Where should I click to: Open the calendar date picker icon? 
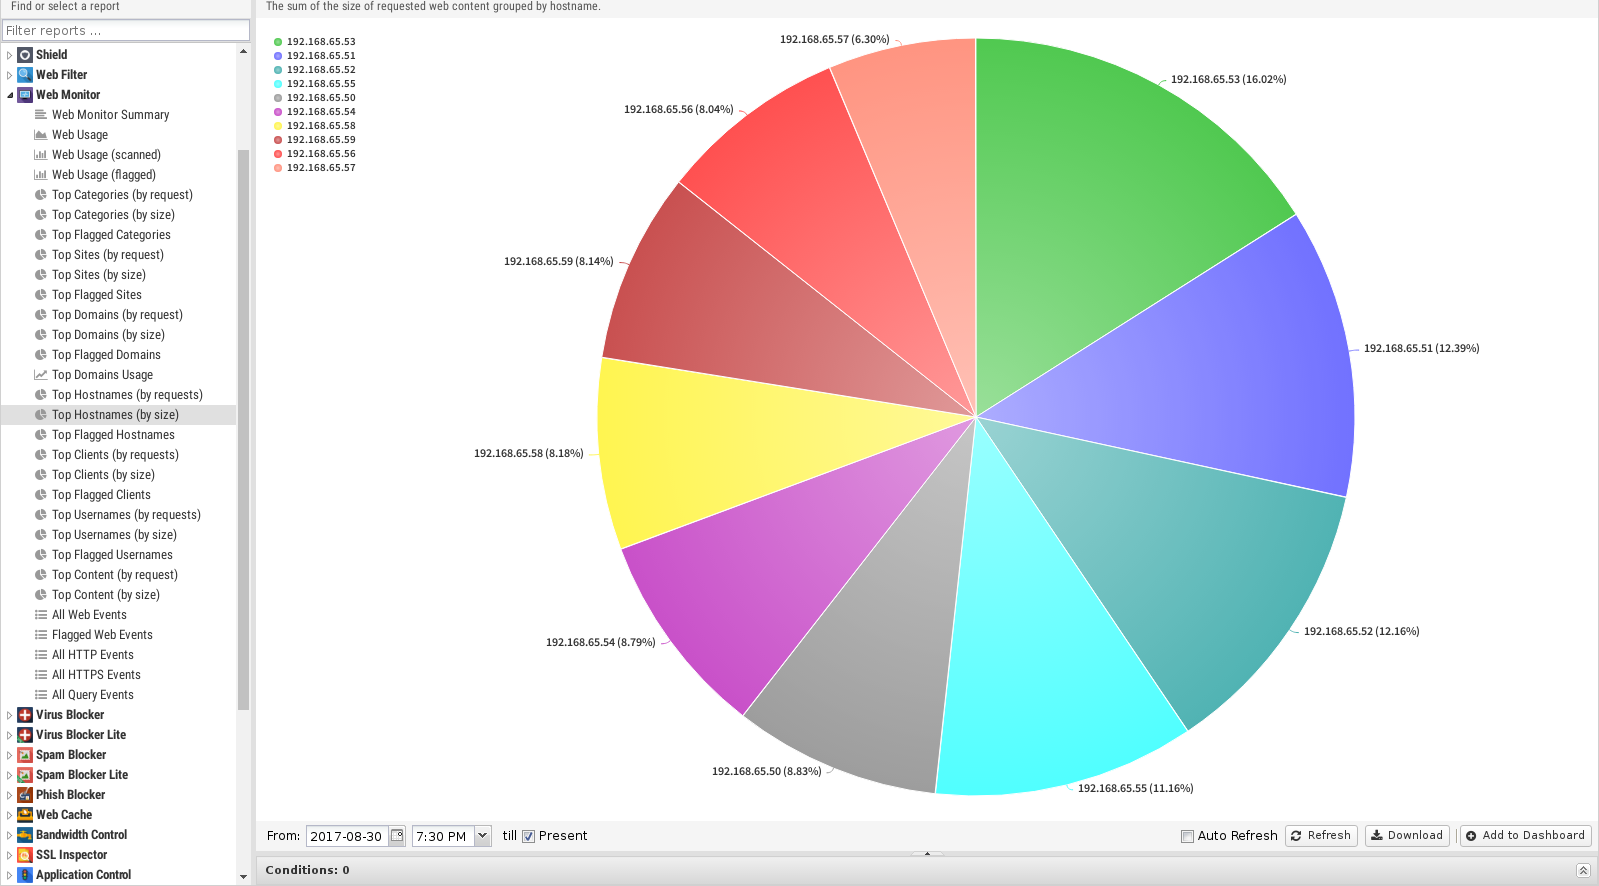point(397,836)
